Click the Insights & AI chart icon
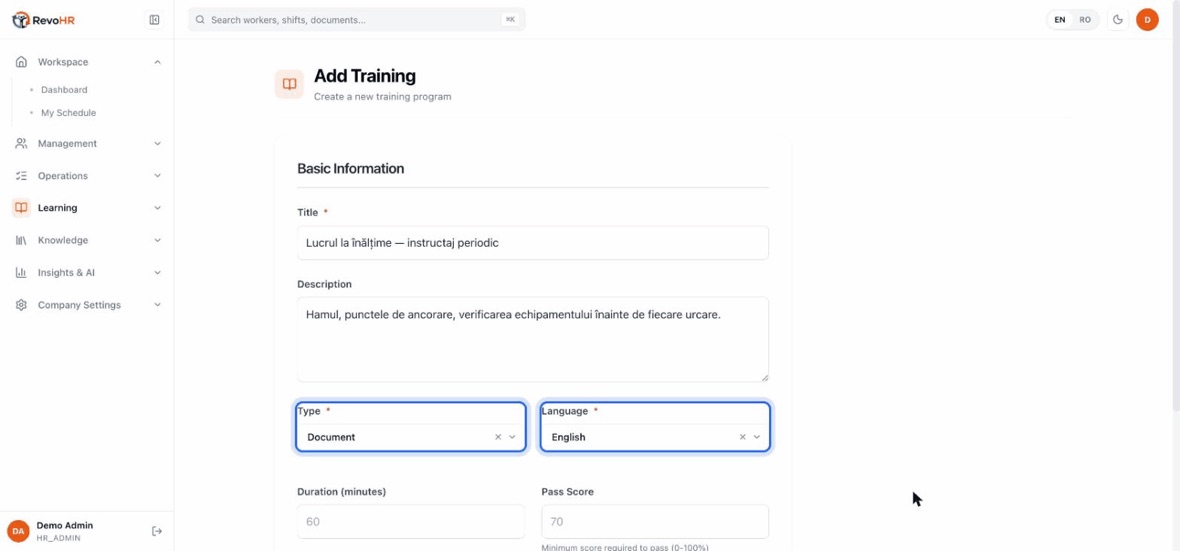 coord(21,272)
